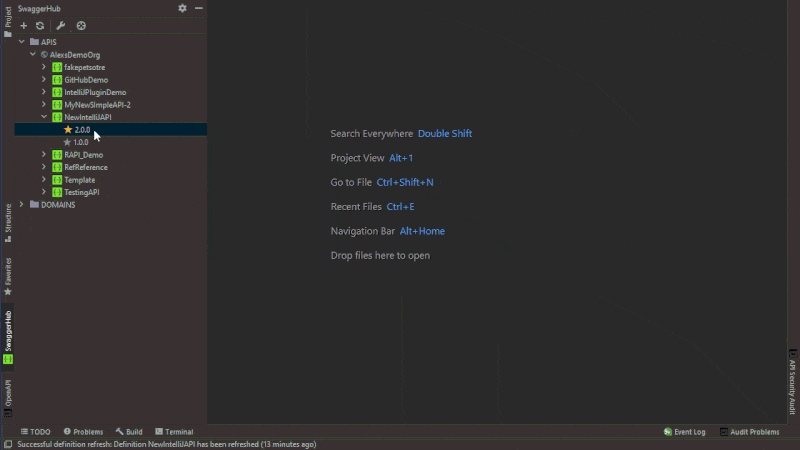This screenshot has height=450, width=800.
Task: Click the 'Drop files here to open' text
Action: pyautogui.click(x=380, y=256)
